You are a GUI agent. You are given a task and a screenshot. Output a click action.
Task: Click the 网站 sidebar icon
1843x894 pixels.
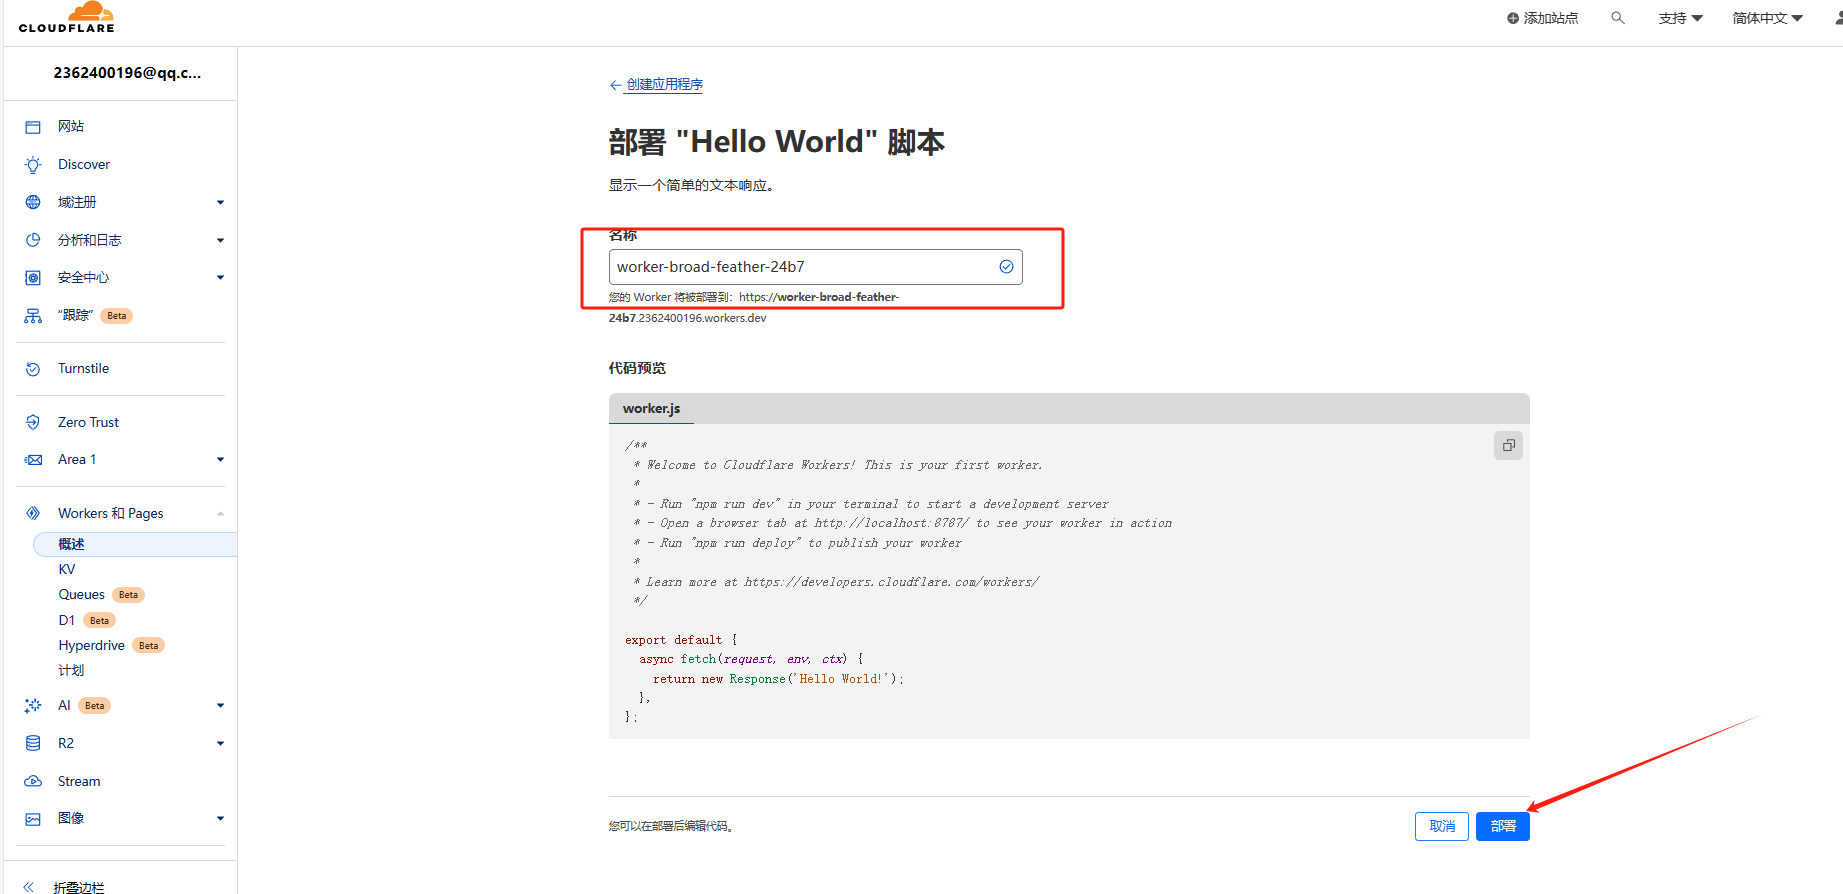tap(33, 127)
